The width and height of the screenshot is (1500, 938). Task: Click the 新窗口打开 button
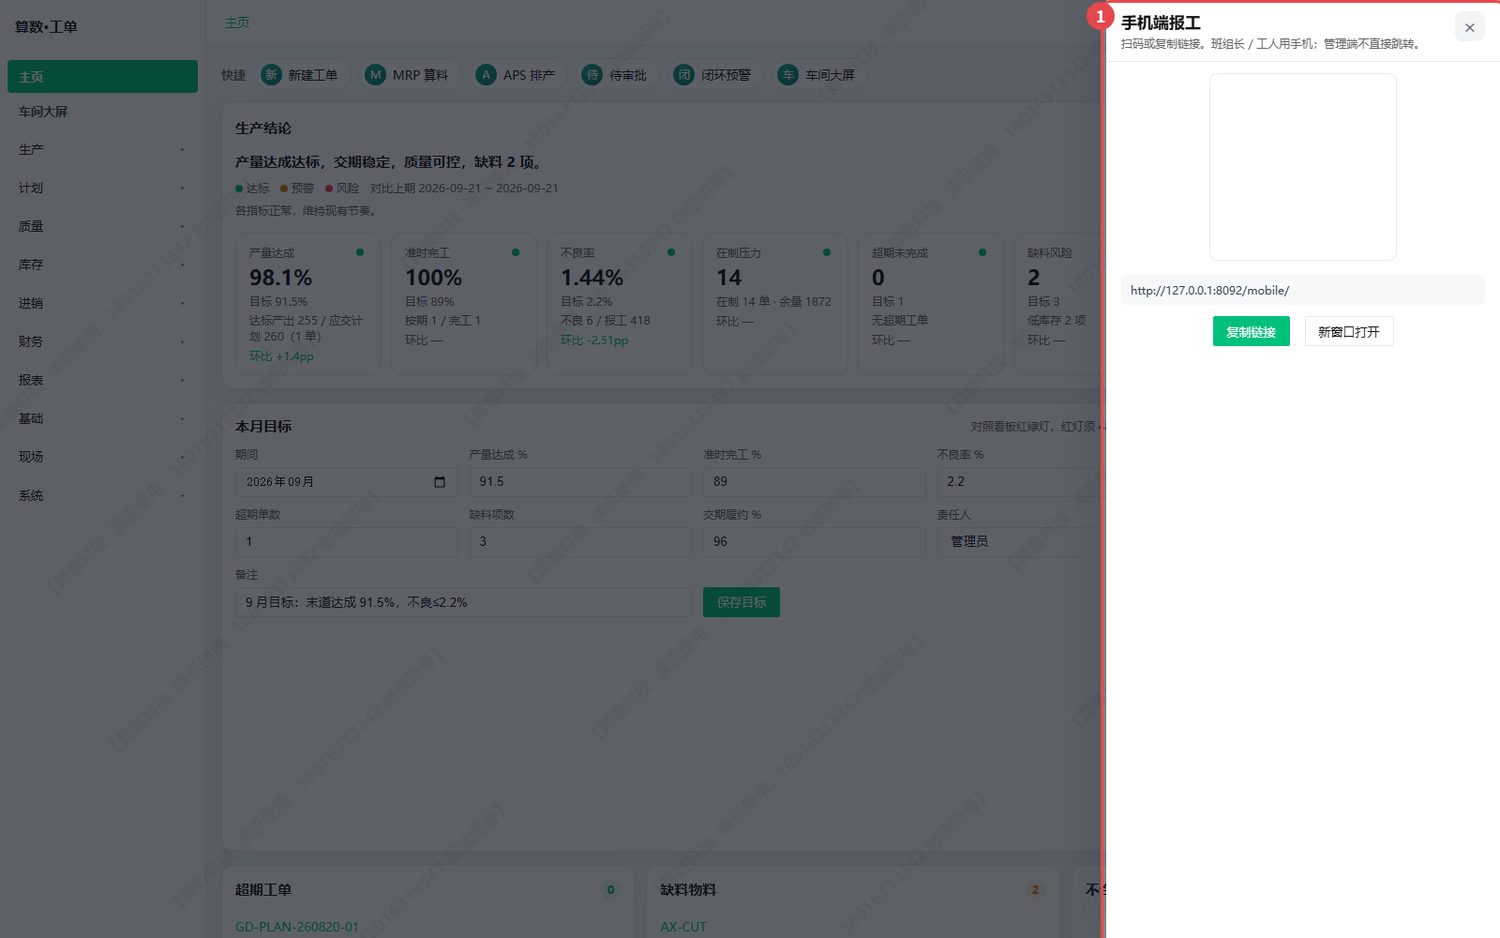(x=1348, y=332)
